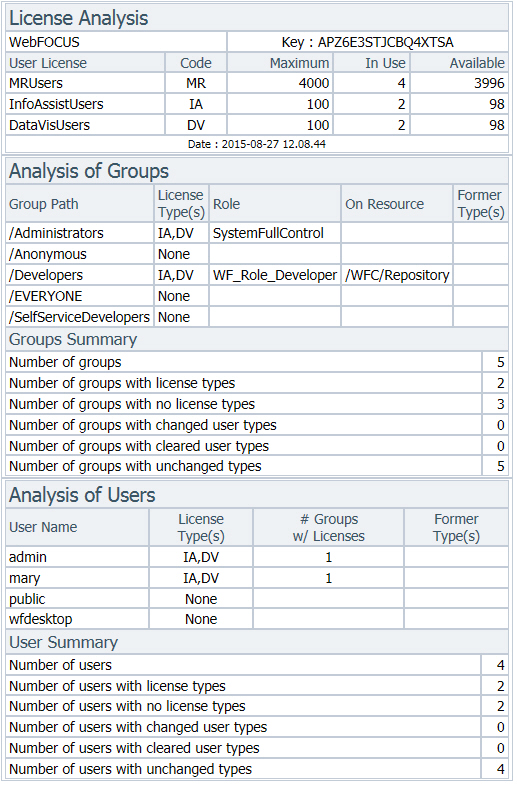Click the admin user name
517x786 pixels.
[x=28, y=557]
